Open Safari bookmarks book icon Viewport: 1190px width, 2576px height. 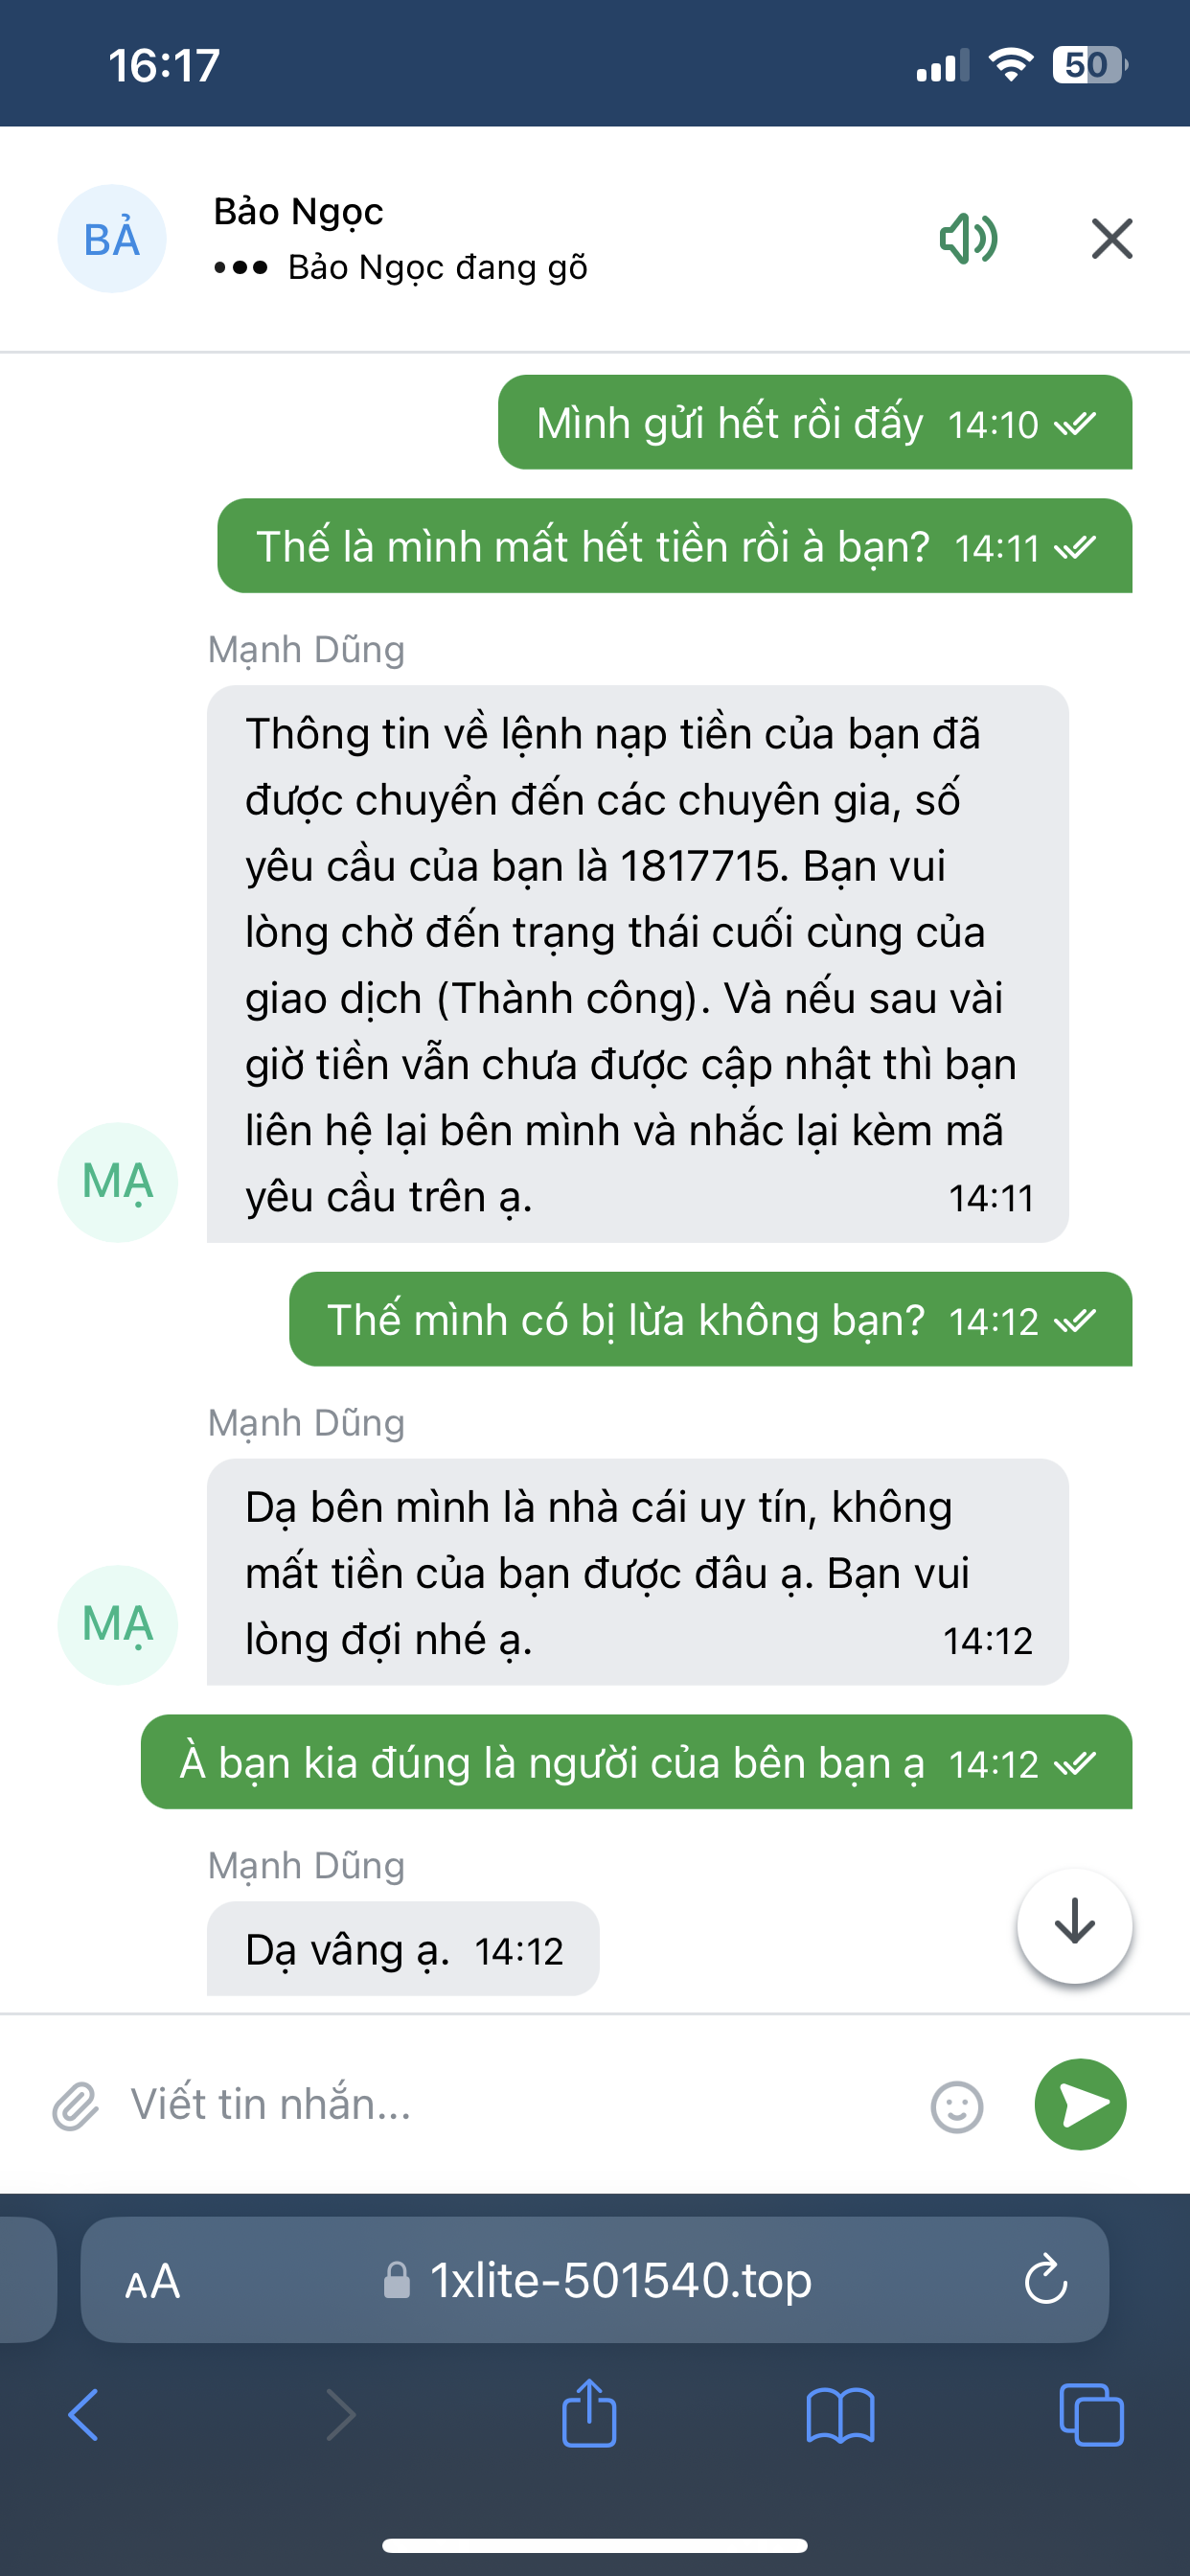tap(840, 2415)
